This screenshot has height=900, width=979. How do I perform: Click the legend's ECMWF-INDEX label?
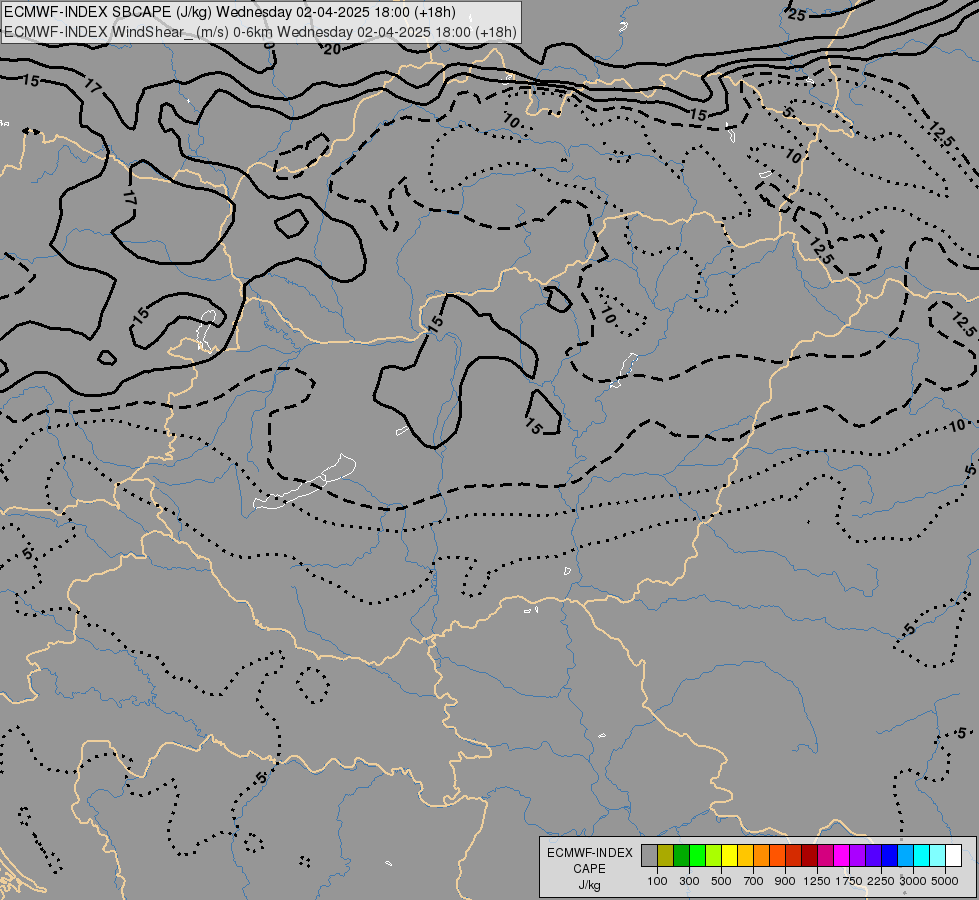pos(590,853)
